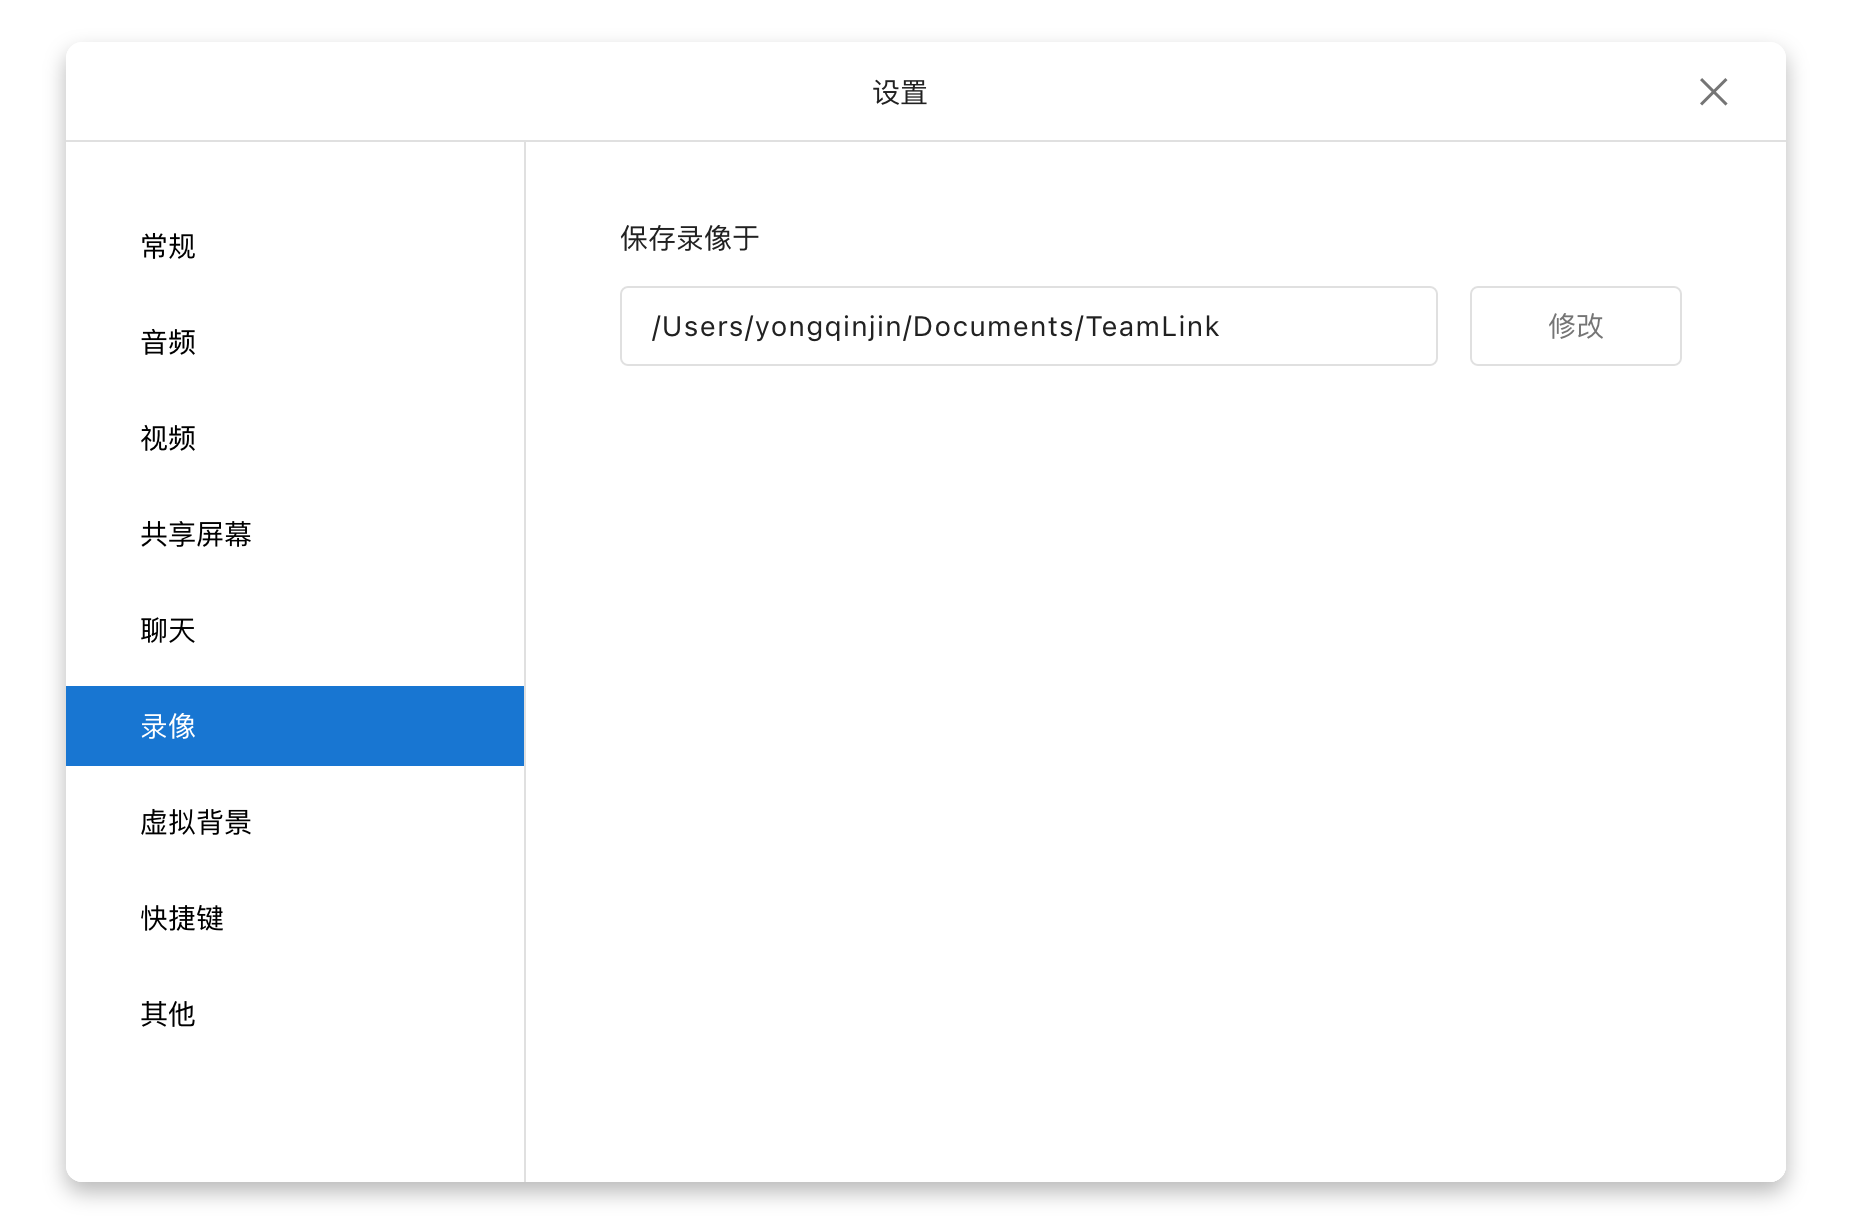Viewport: 1852px width, 1224px height.
Task: Click the 保存录像于 label
Action: [x=688, y=239]
